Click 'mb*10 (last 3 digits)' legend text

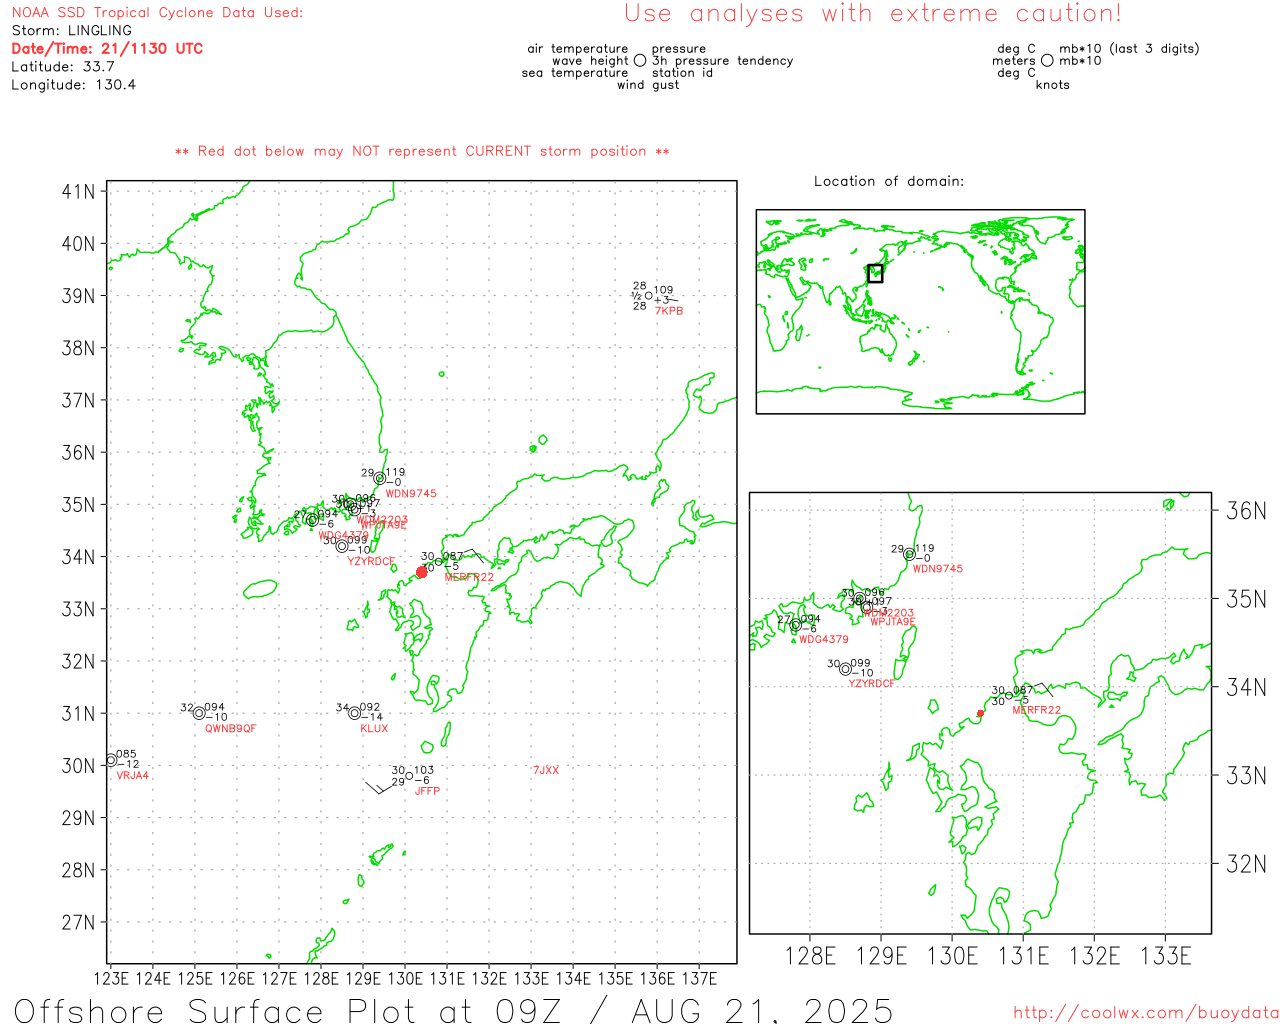(x=1129, y=49)
